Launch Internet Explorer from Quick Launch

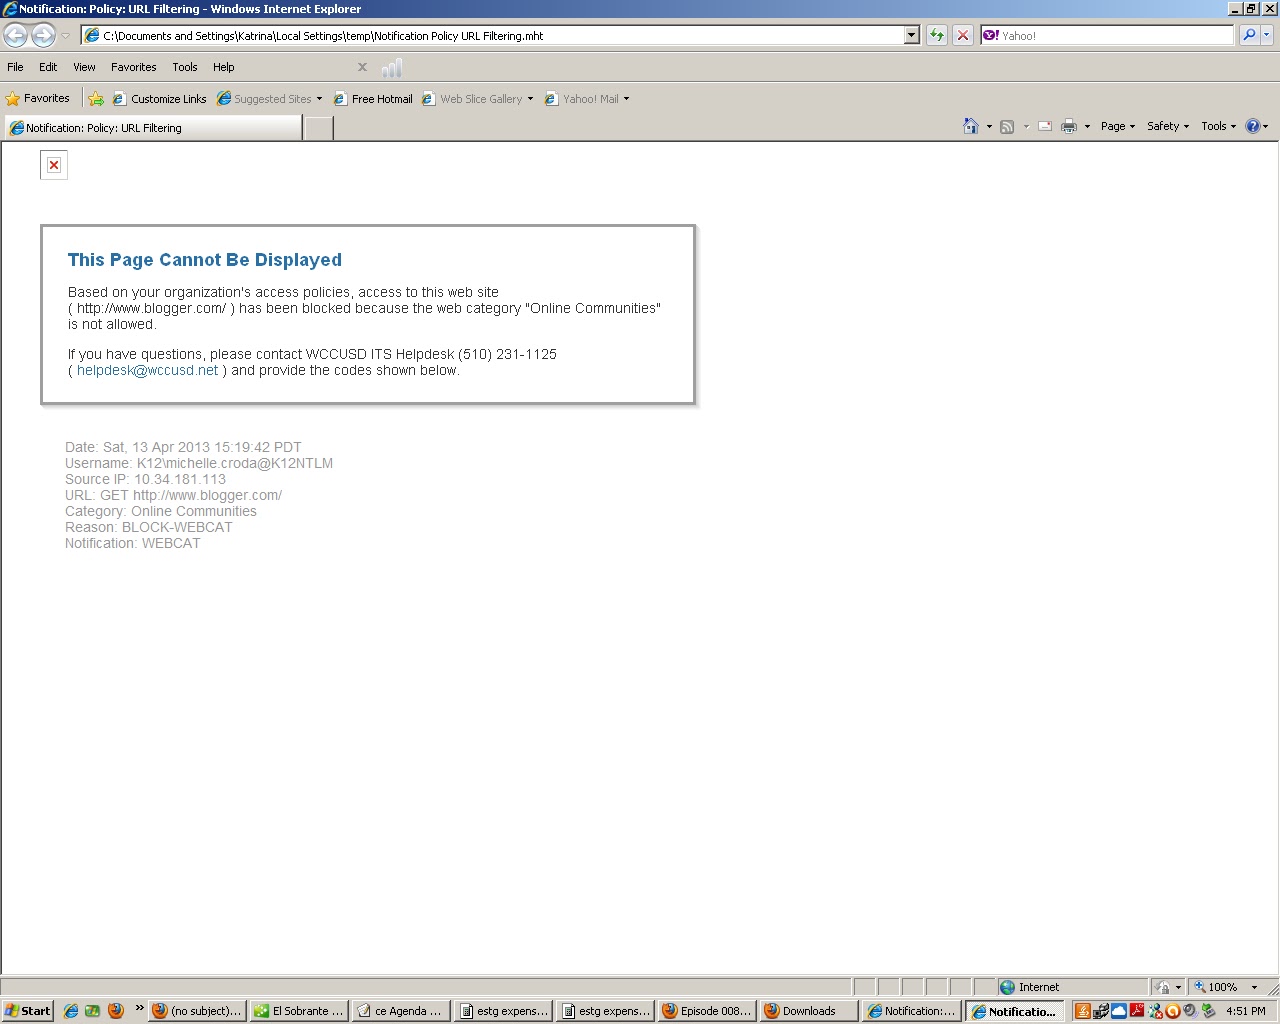71,1011
